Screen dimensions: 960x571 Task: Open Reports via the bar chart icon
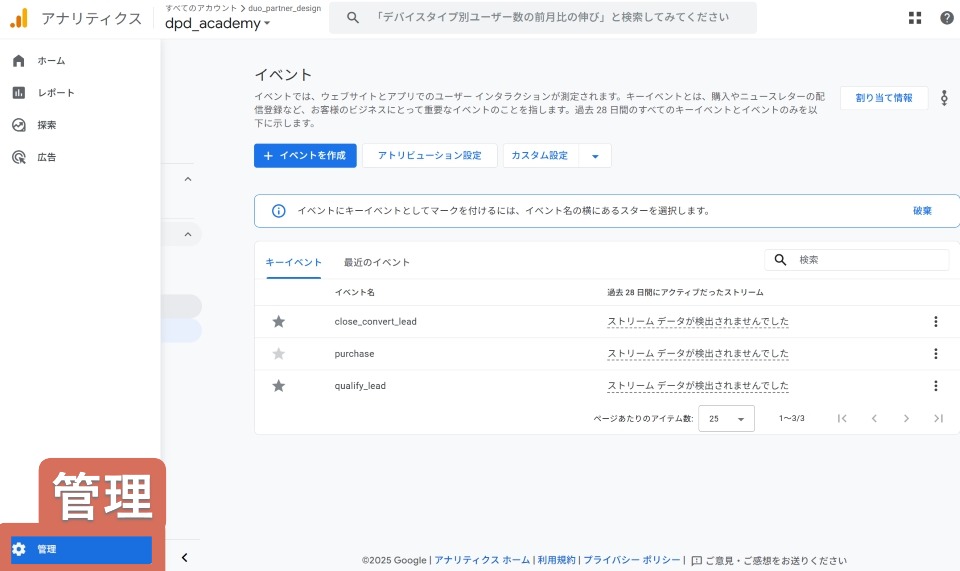coord(18,93)
